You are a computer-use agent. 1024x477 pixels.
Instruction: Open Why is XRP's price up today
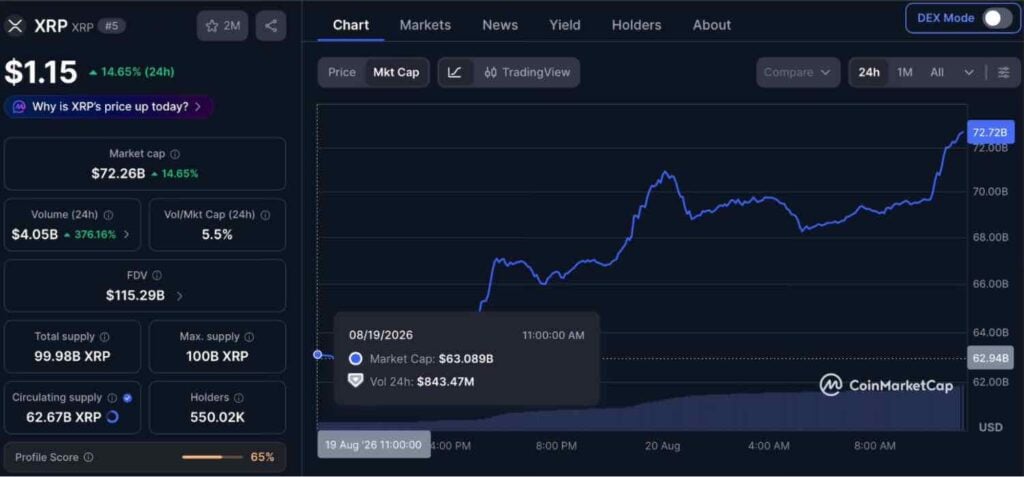click(108, 107)
